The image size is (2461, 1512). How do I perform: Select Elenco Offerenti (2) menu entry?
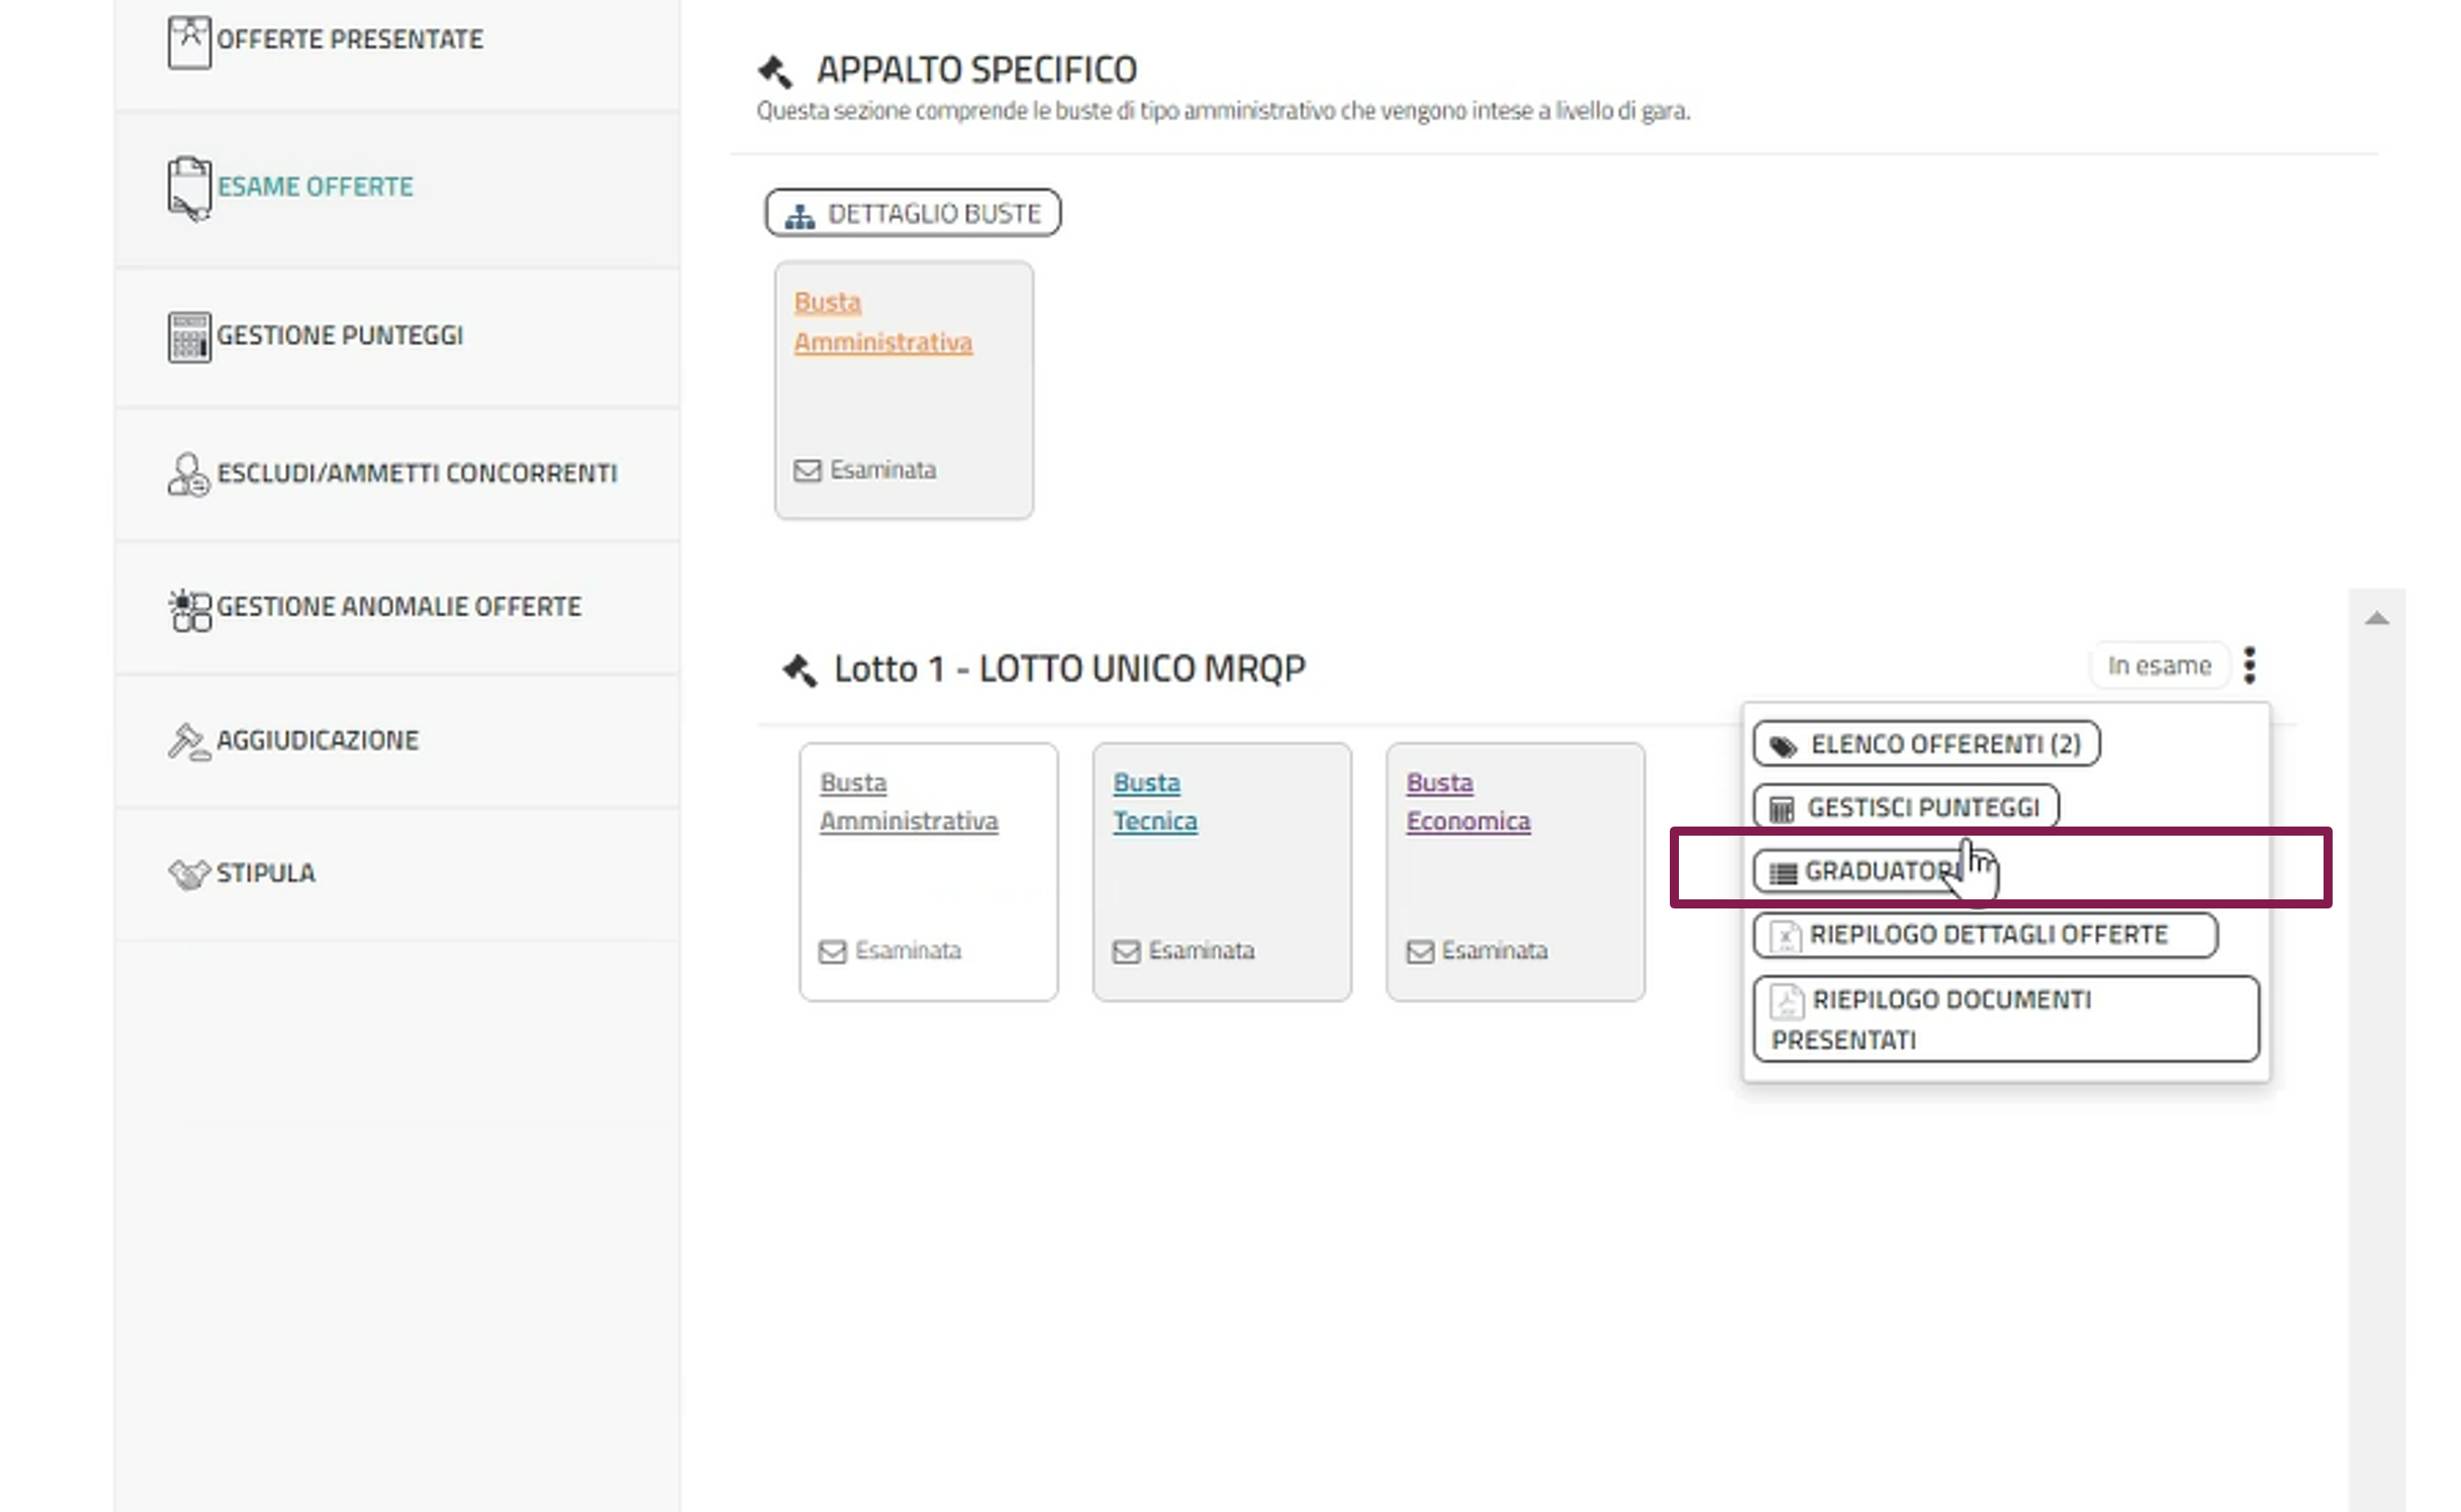point(1925,745)
